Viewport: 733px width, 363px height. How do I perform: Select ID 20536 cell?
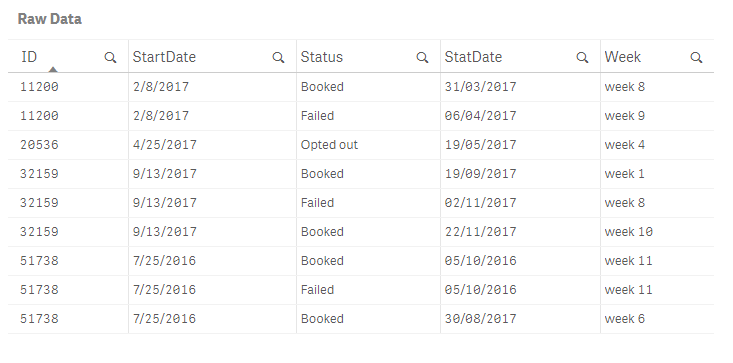point(68,145)
